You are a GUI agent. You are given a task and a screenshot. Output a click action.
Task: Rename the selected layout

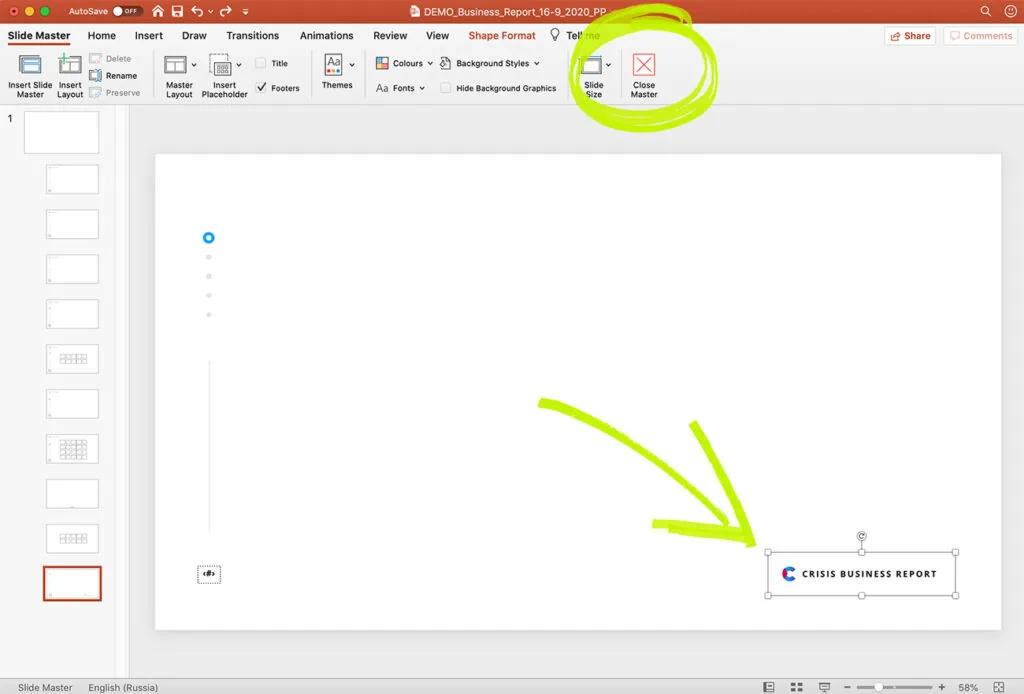113,76
